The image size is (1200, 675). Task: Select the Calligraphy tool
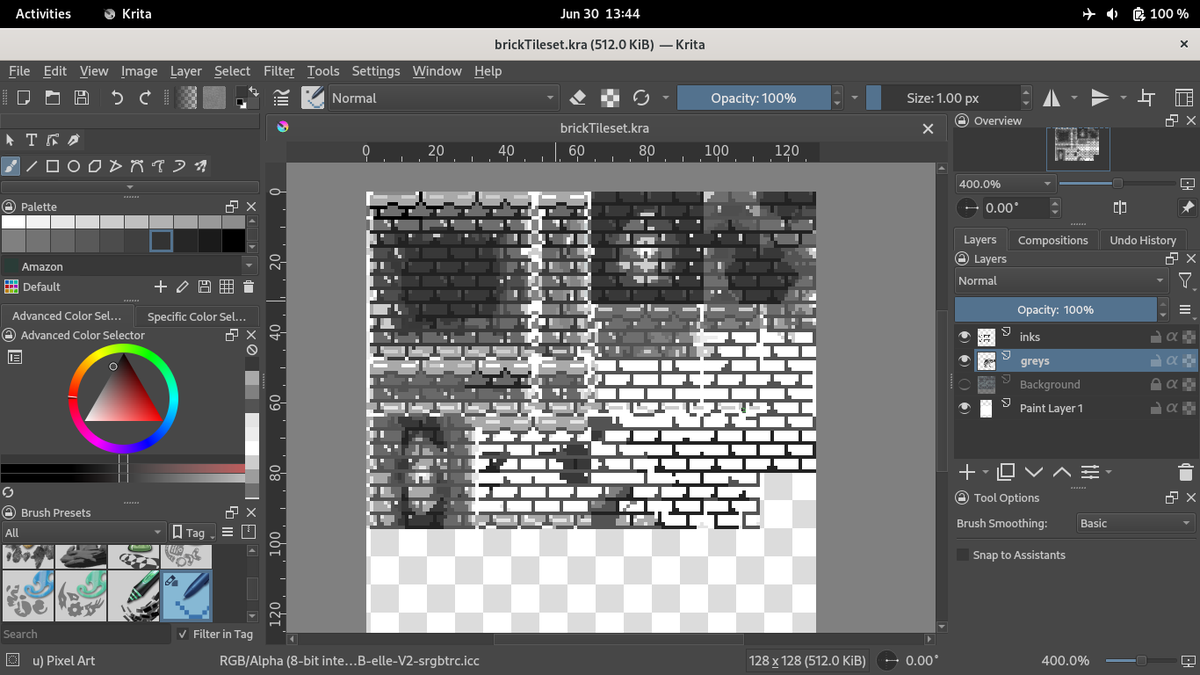(x=73, y=140)
